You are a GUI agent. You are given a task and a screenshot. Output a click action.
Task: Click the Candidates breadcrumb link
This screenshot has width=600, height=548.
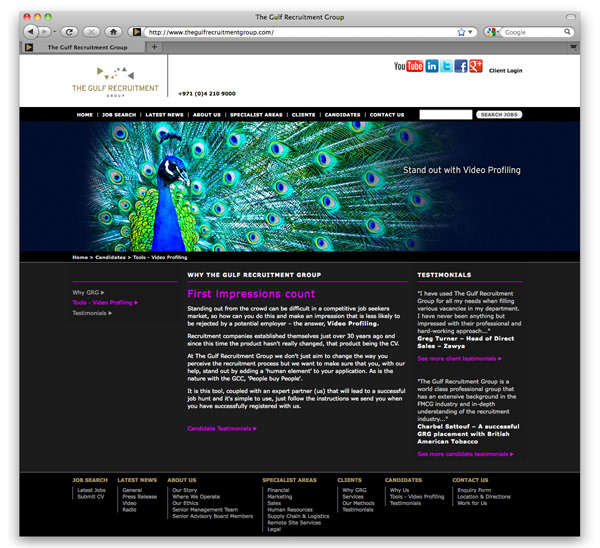pyautogui.click(x=110, y=257)
